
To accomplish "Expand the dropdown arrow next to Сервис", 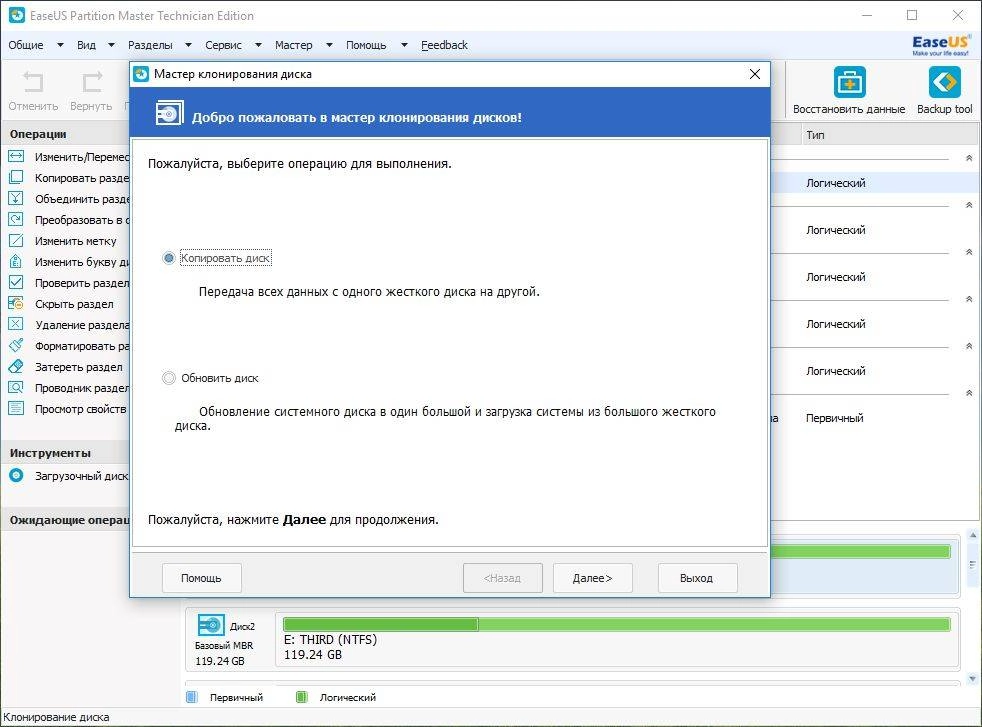I will point(258,45).
